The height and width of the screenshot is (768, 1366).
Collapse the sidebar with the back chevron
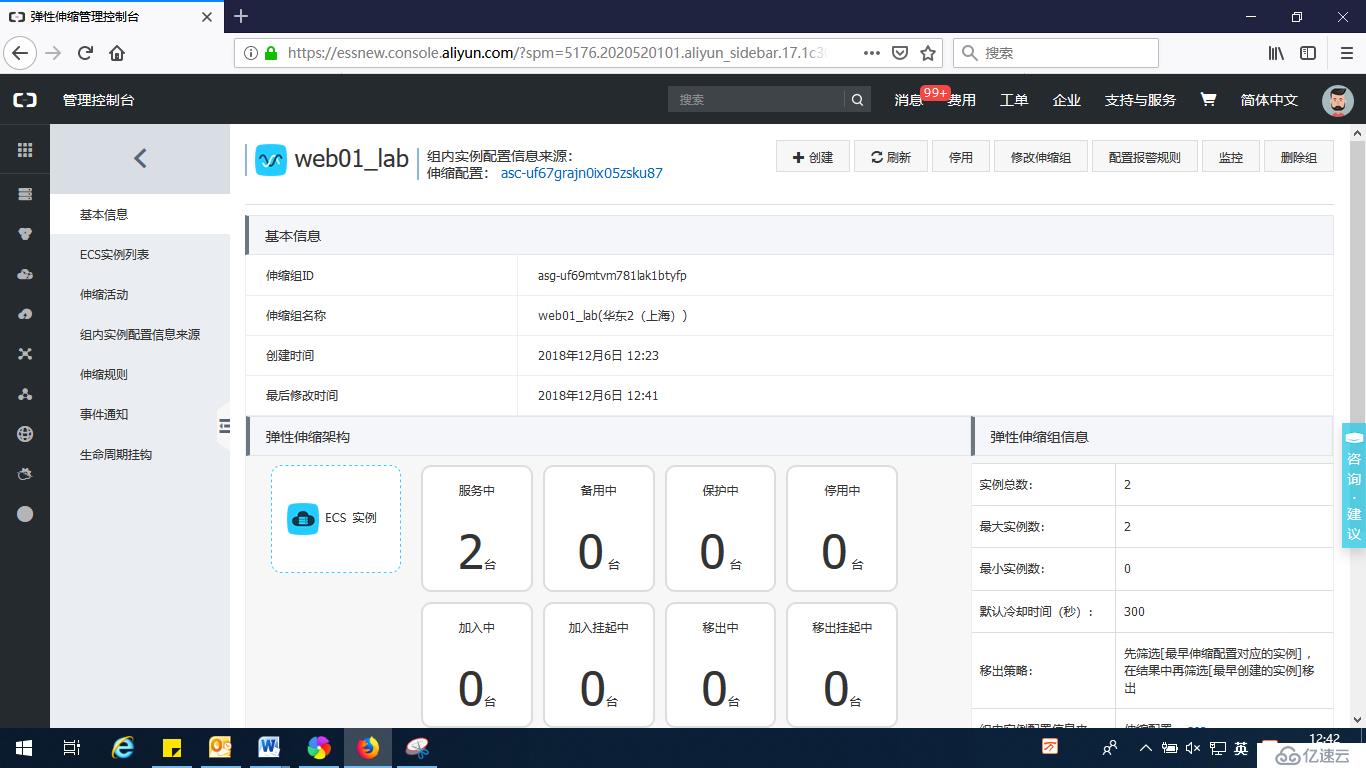[140, 158]
